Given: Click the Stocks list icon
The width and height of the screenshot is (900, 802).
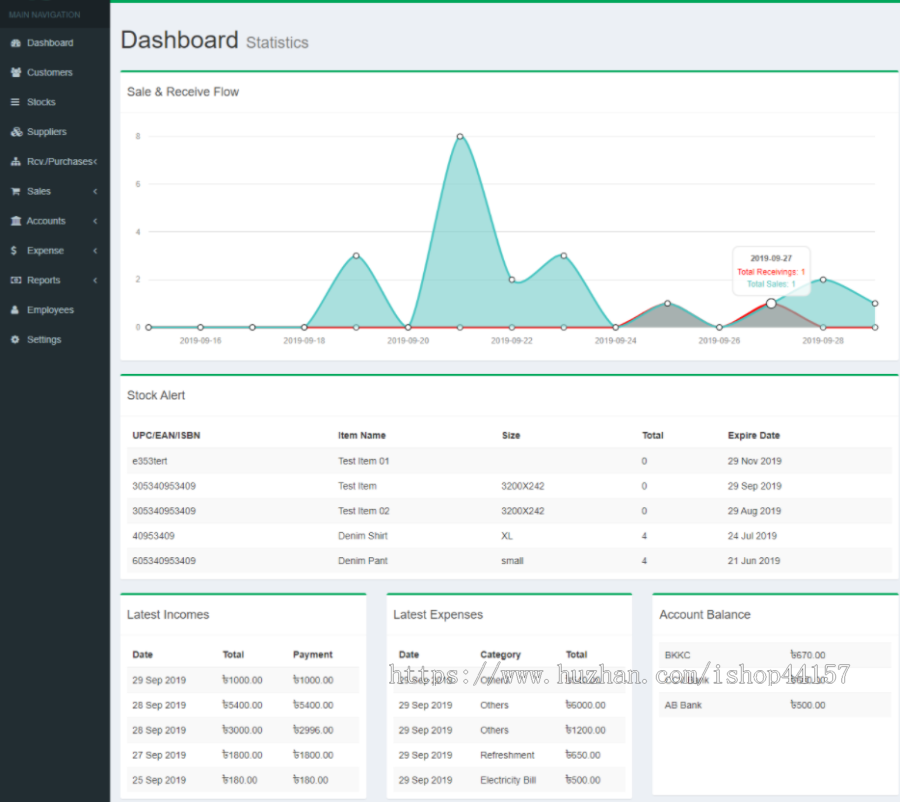Looking at the screenshot, I should click(x=15, y=102).
